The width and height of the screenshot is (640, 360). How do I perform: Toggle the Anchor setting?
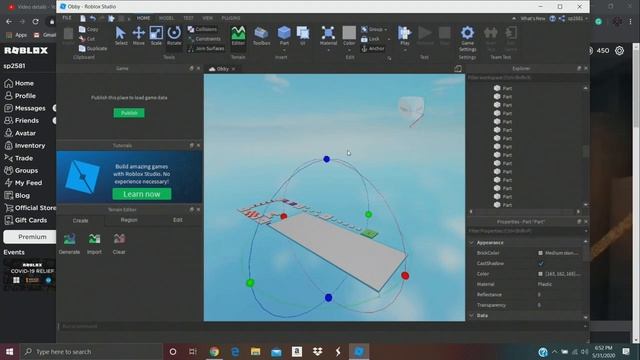373,48
